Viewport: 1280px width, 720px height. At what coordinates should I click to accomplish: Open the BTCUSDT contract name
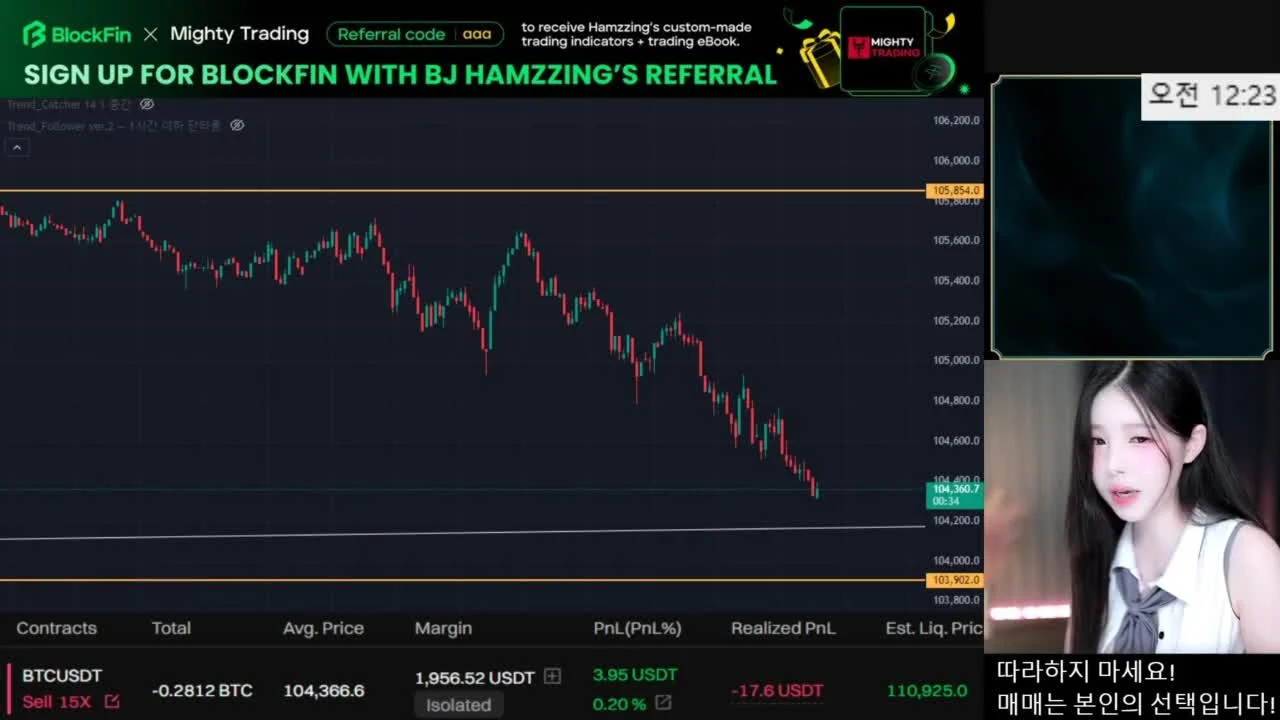[x=62, y=676]
